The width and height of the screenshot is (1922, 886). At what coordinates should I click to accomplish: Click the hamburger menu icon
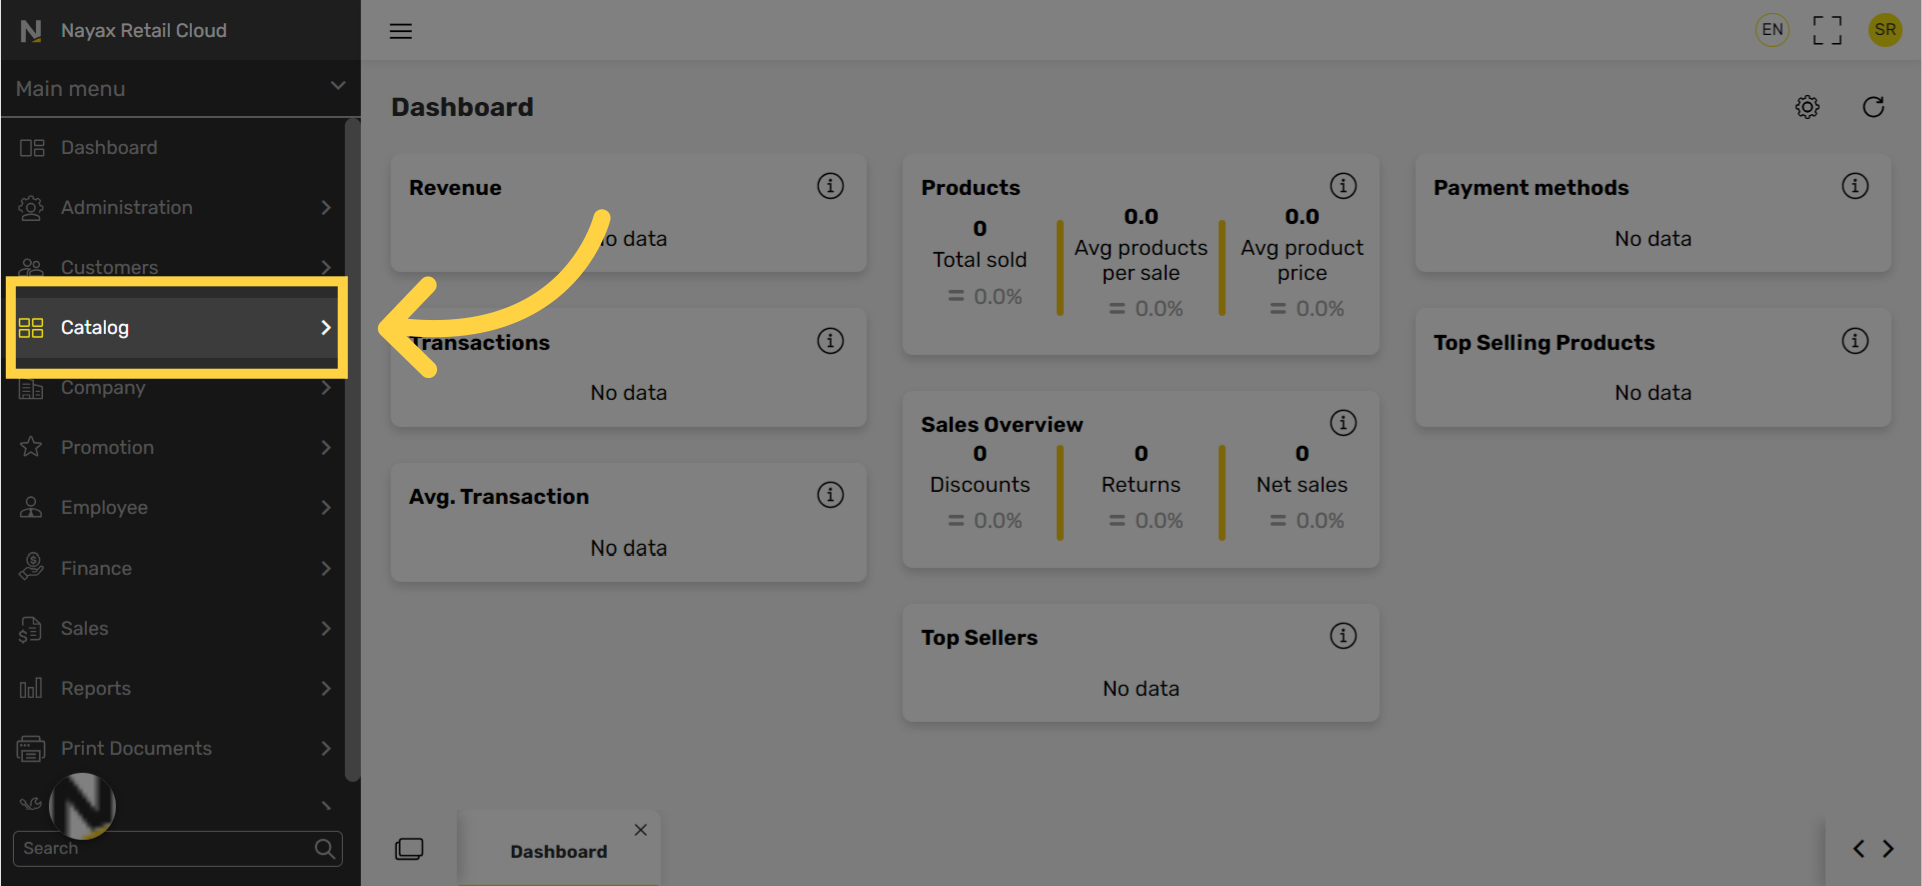pos(401,31)
